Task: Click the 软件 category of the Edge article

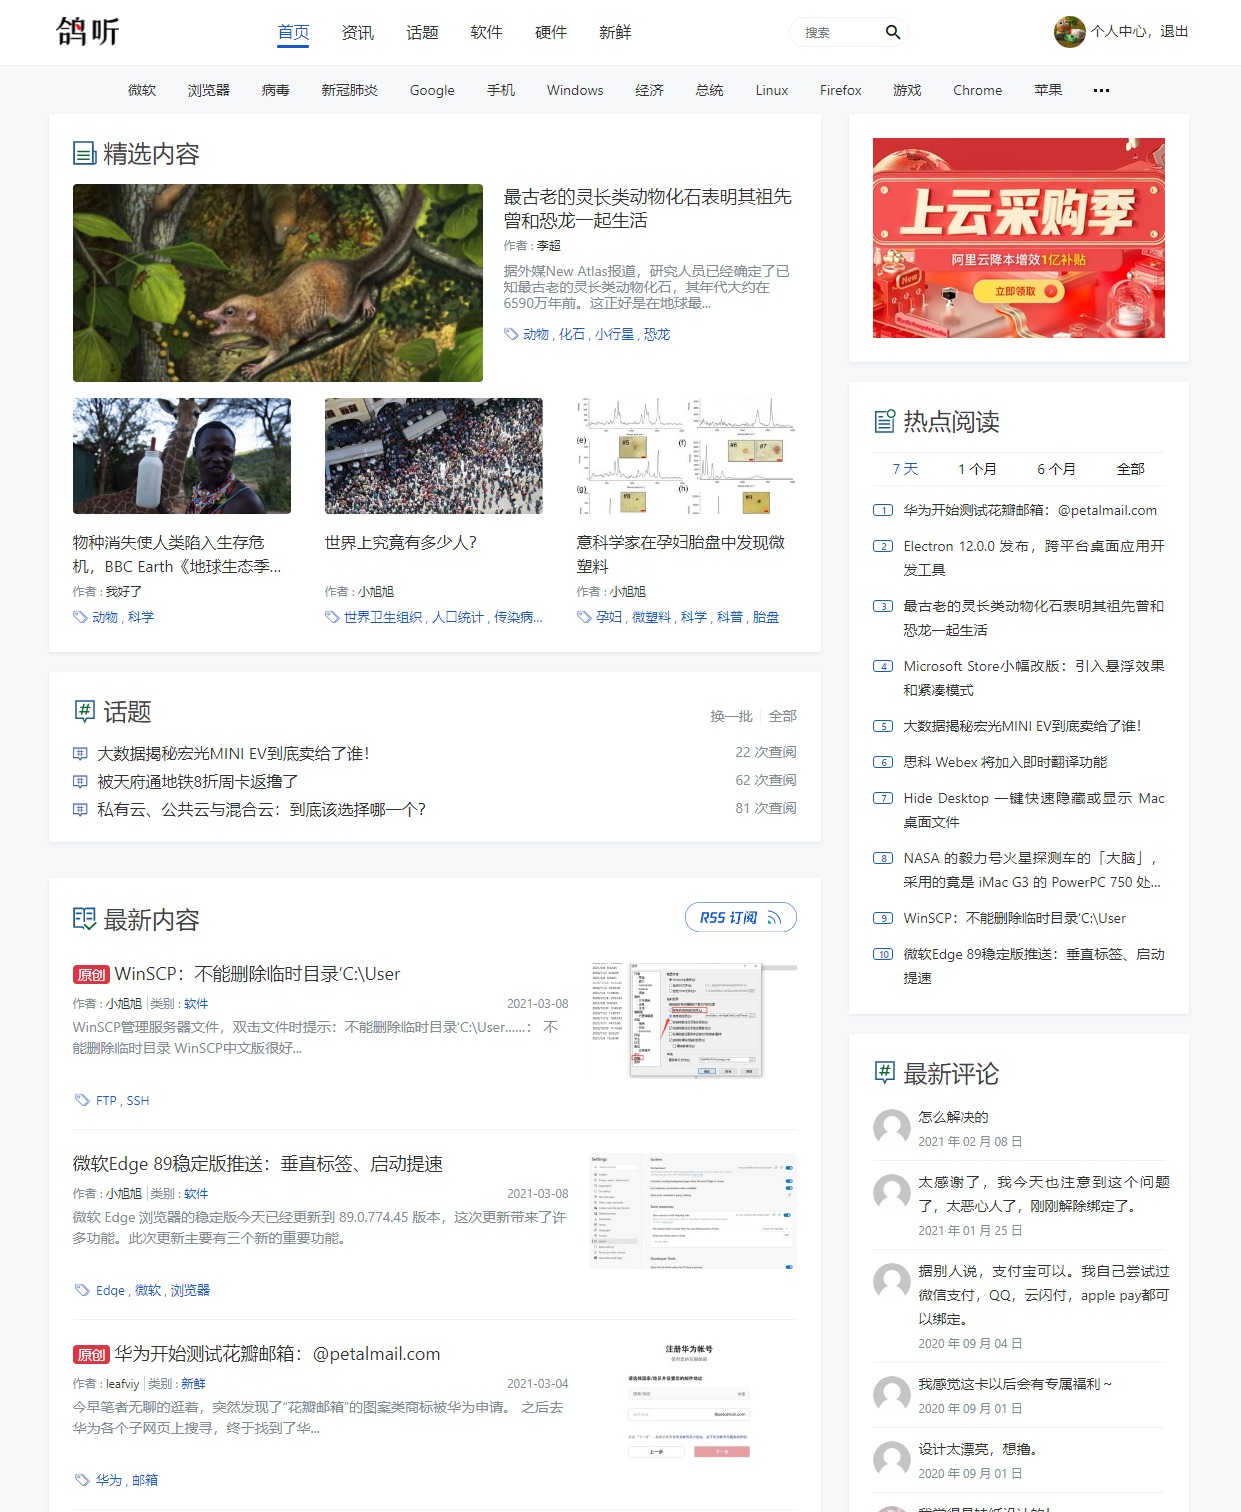Action: [x=196, y=1193]
